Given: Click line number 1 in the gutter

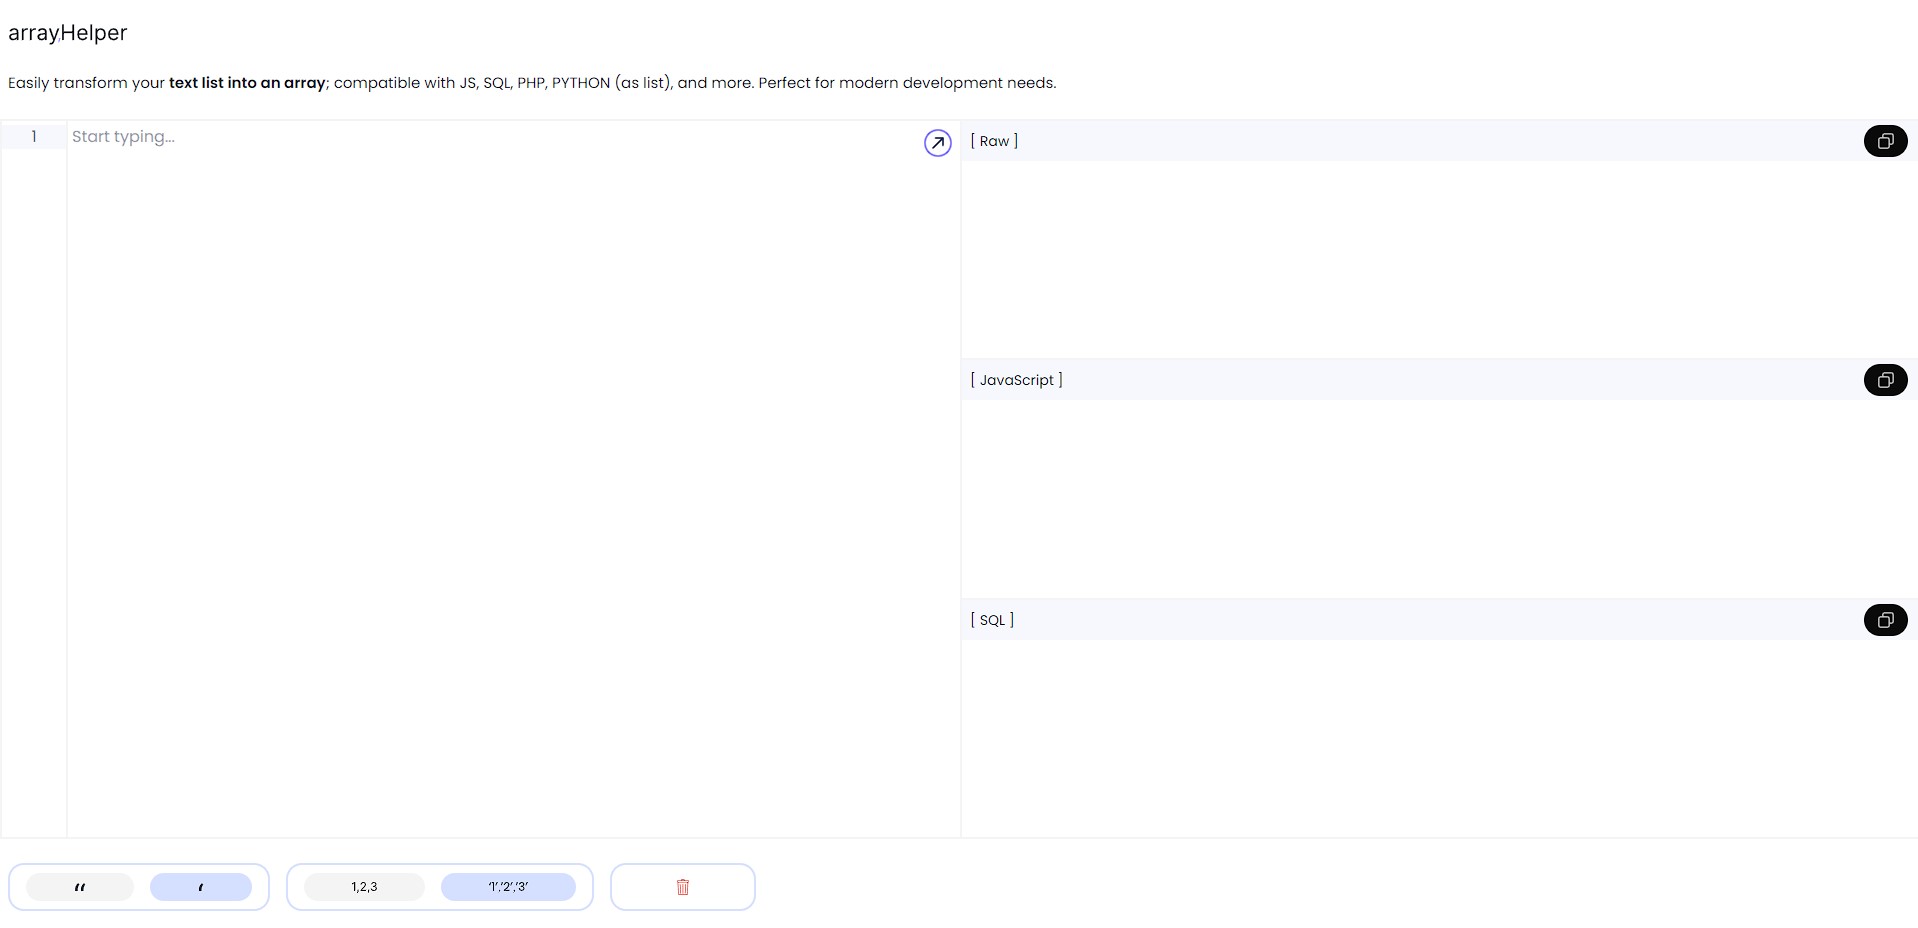Looking at the screenshot, I should (34, 137).
